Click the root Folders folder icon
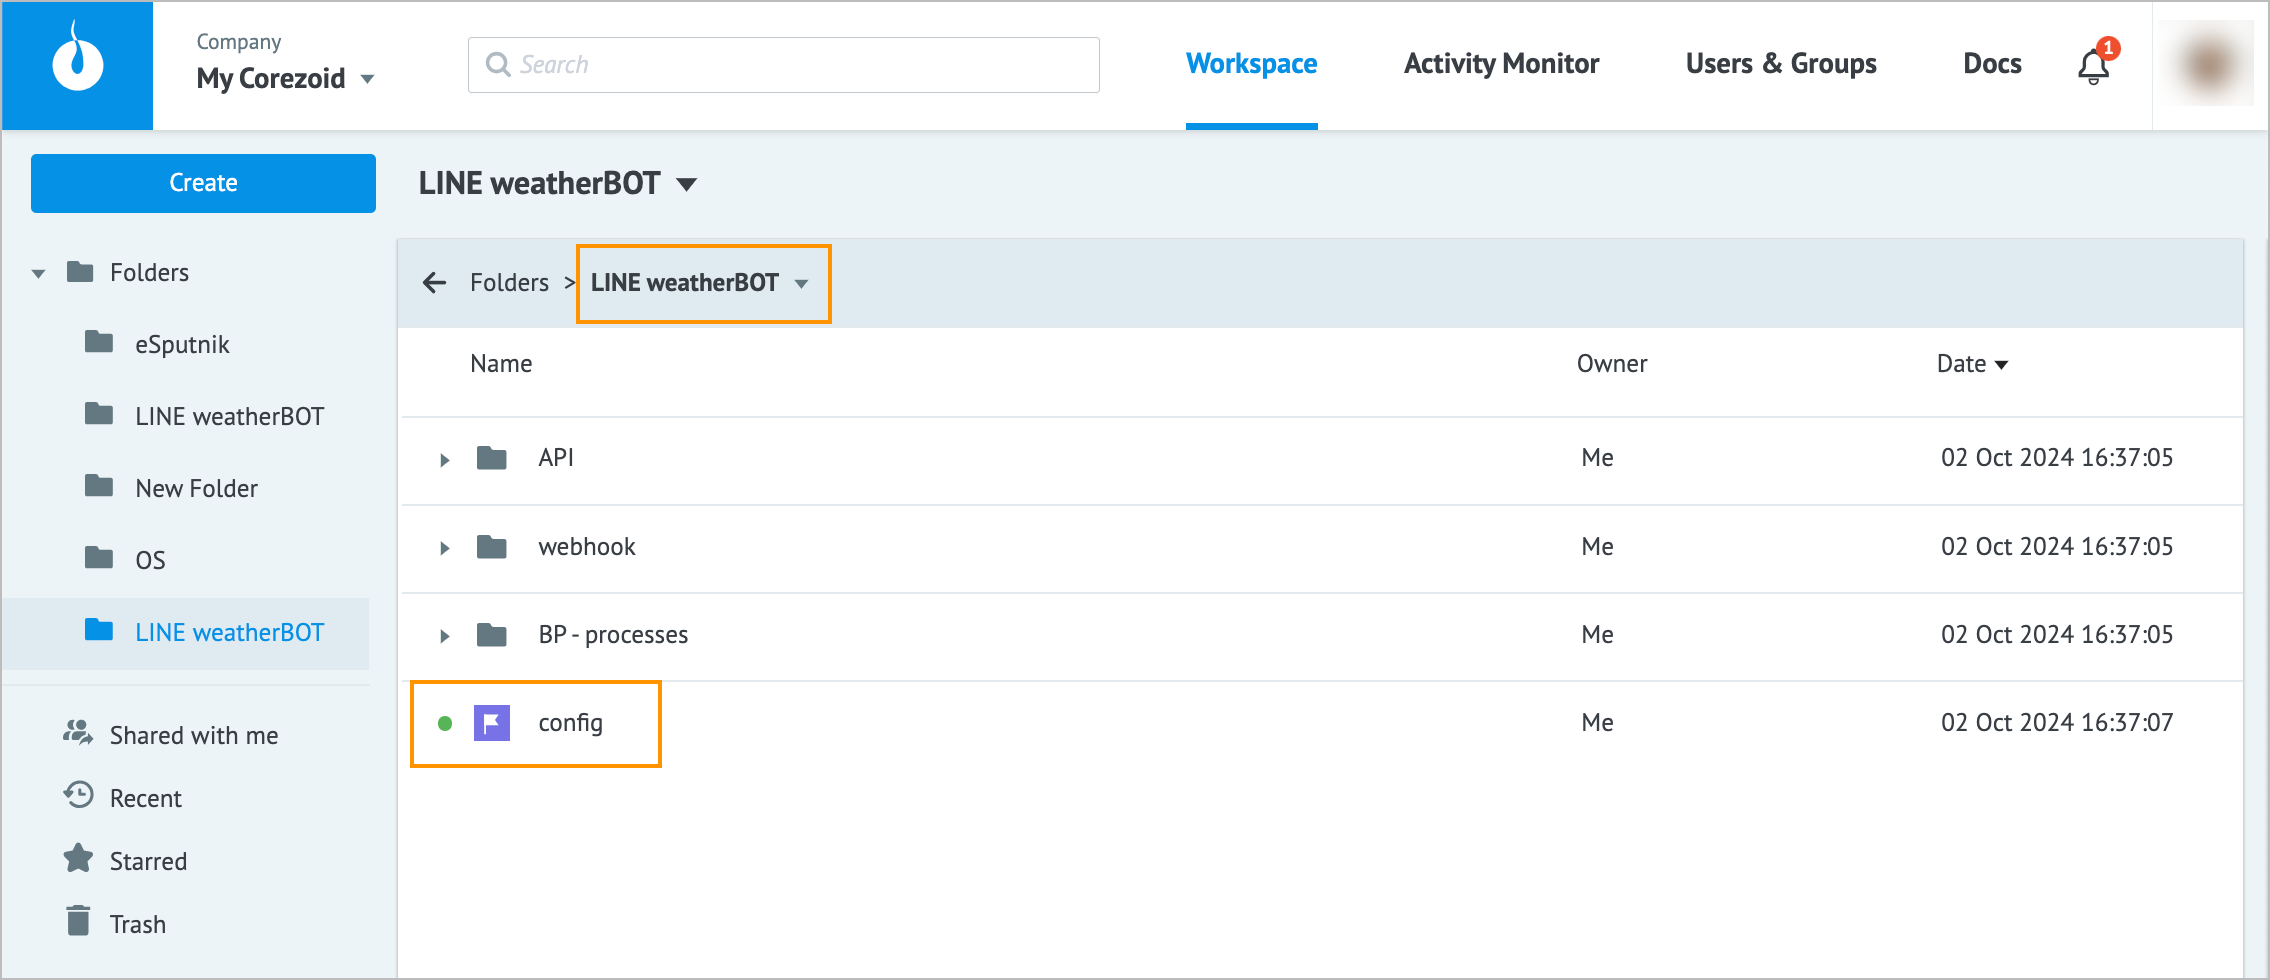 click(80, 272)
